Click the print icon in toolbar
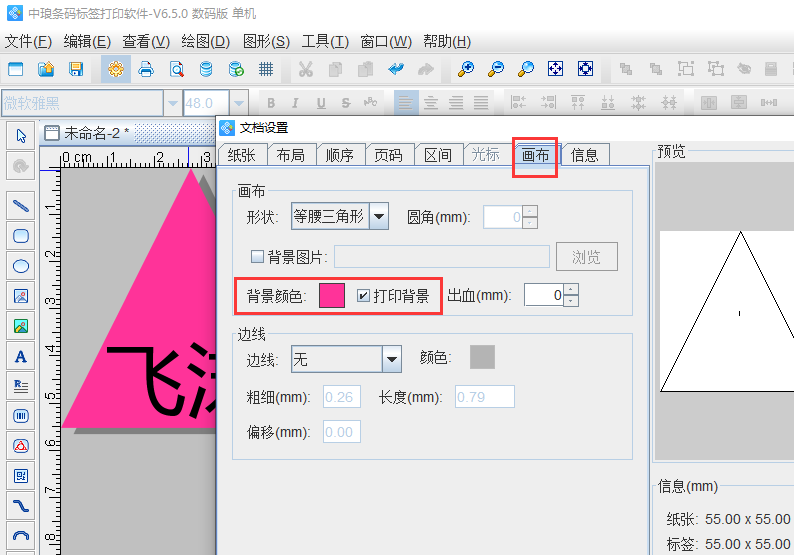 click(146, 69)
